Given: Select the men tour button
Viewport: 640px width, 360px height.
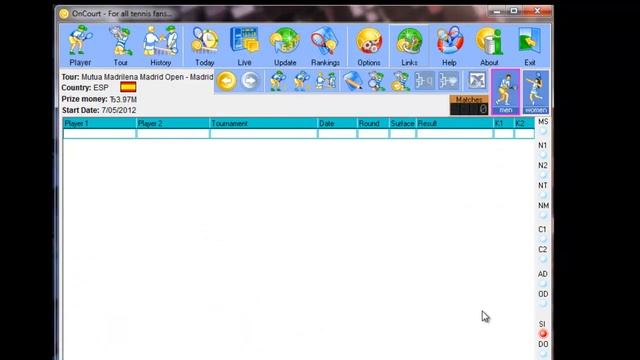Looking at the screenshot, I should 506,92.
